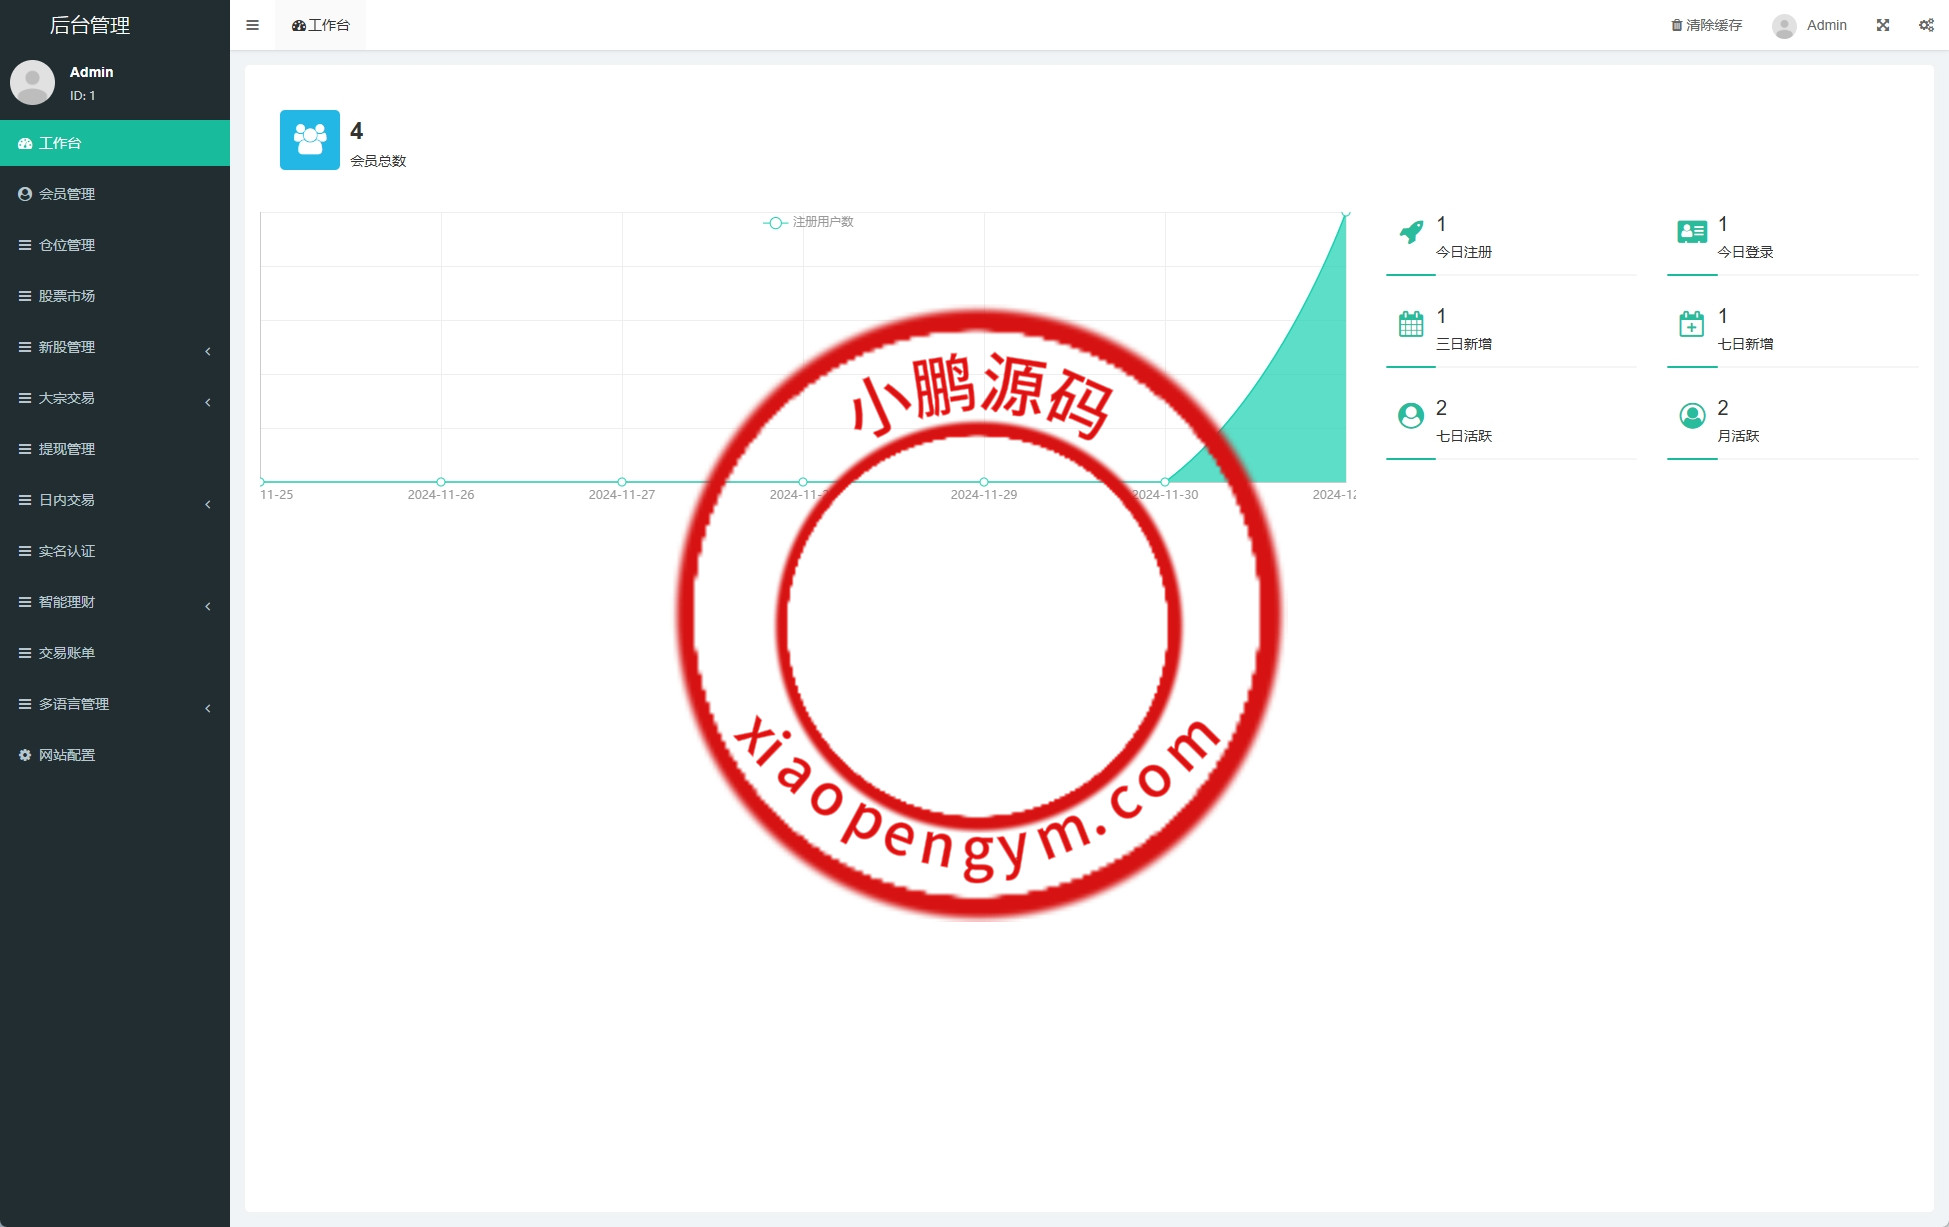Click the 清除缓存 clear cache button
This screenshot has height=1227, width=1949.
pyautogui.click(x=1707, y=25)
